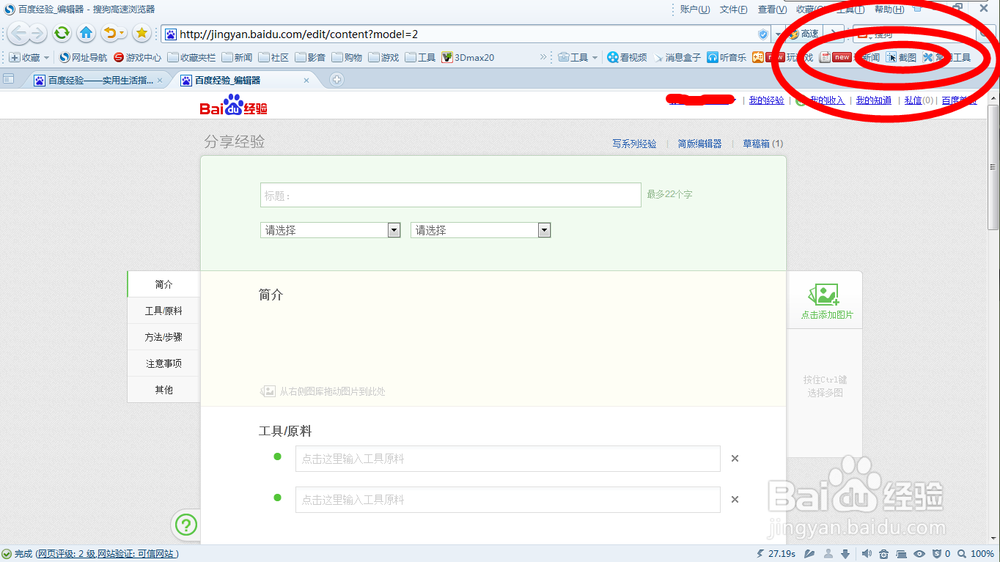Click the 27.19s speed-up lightning icon
The width and height of the screenshot is (1000, 562).
click(760, 554)
